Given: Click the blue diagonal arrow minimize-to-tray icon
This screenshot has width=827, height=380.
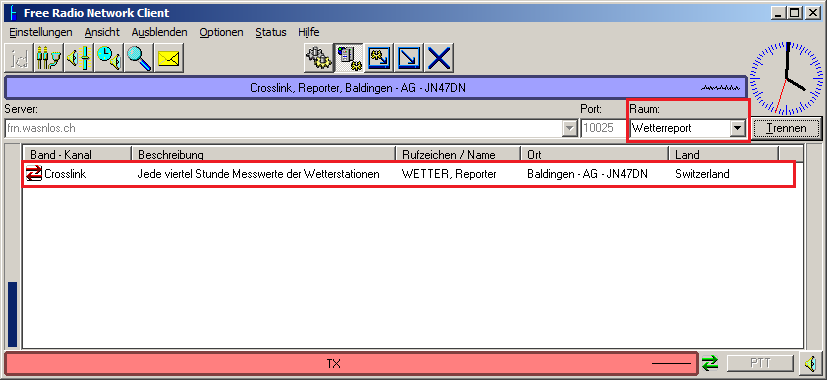Looking at the screenshot, I should tap(409, 58).
